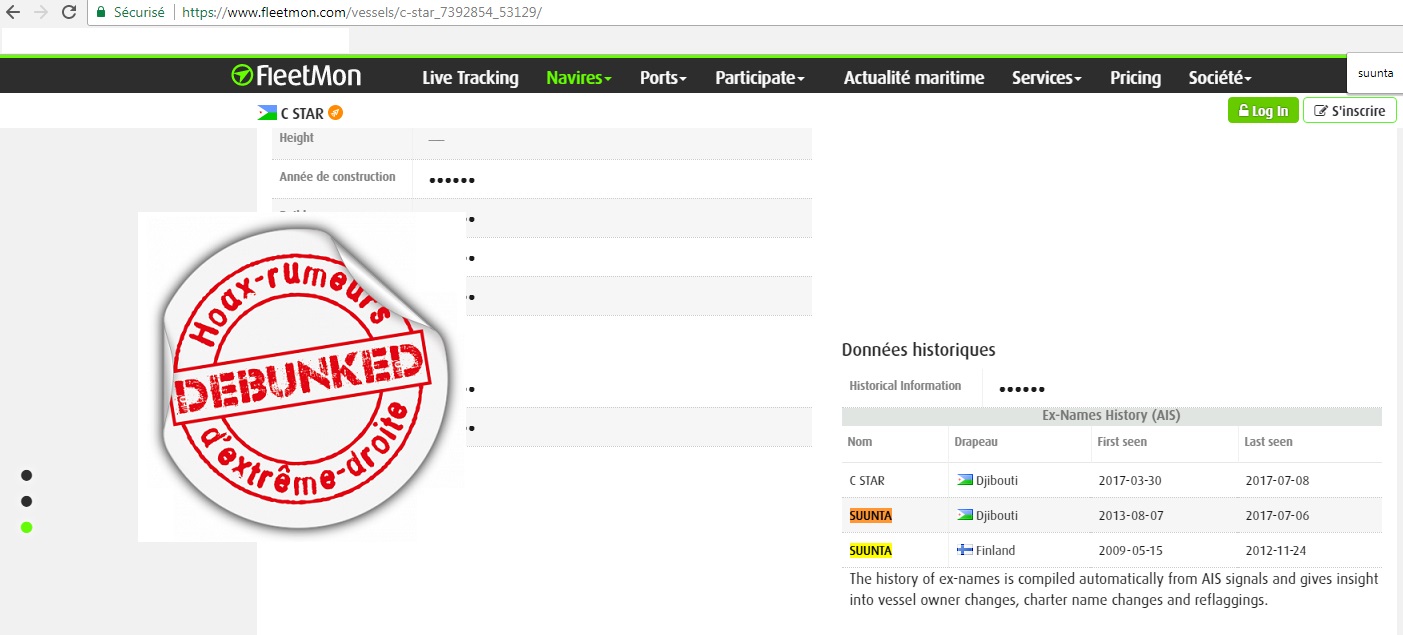Click the Last seen column header
Screen dimensions: 1403x635
(1268, 441)
